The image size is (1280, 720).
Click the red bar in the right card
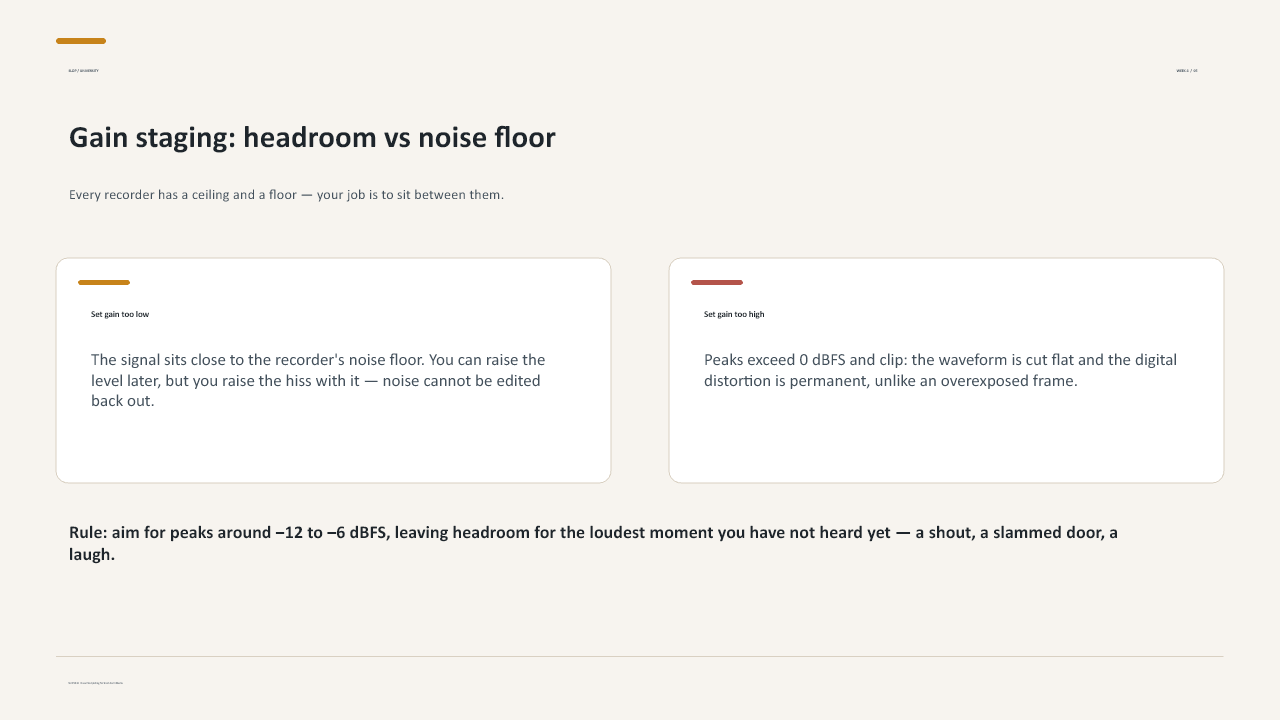717,283
